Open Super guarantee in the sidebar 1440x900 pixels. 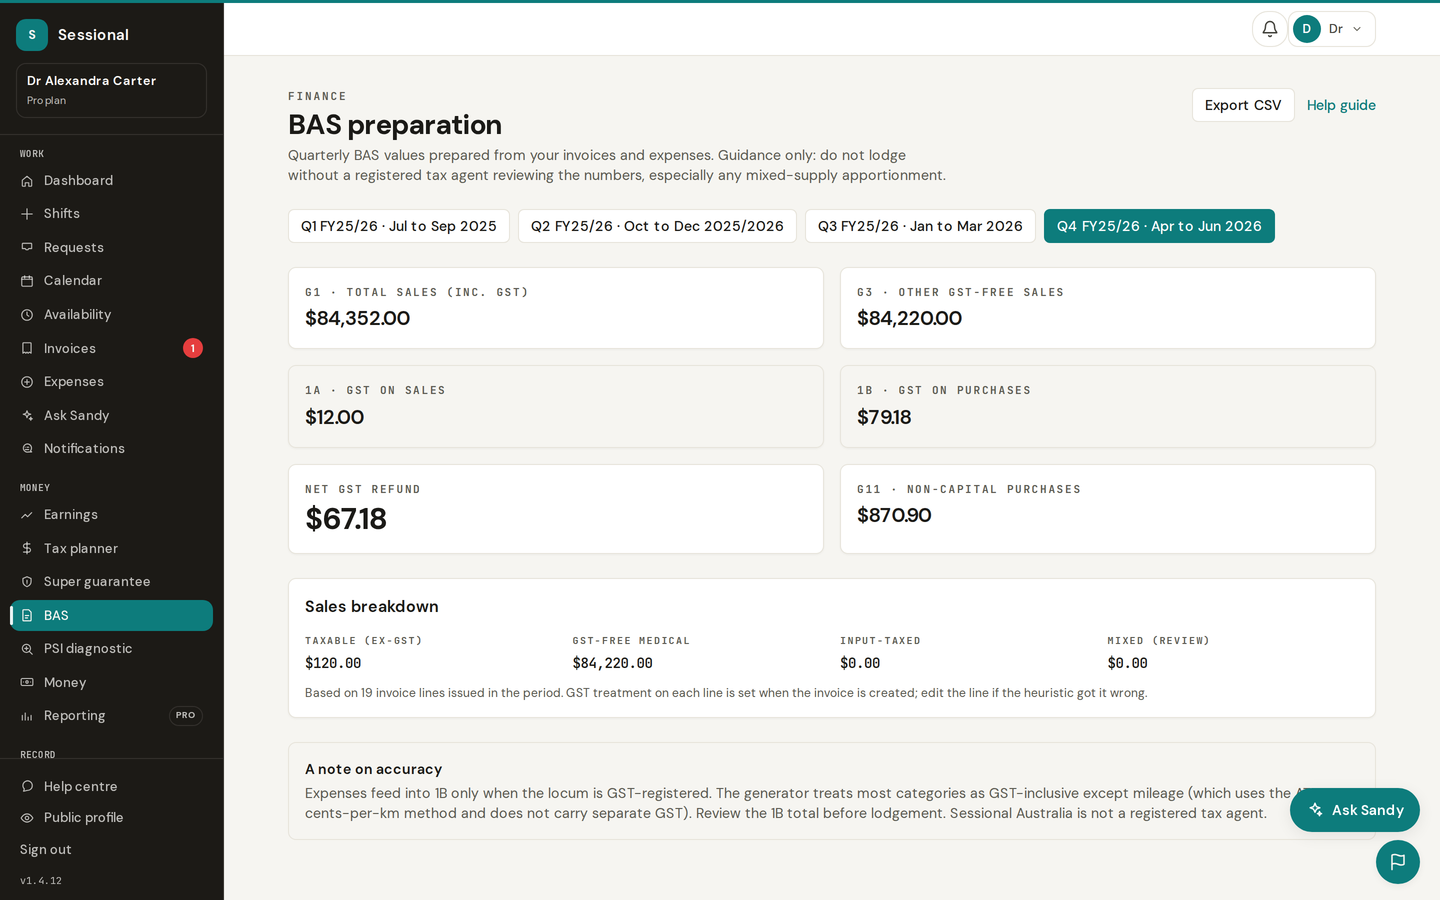(111, 582)
